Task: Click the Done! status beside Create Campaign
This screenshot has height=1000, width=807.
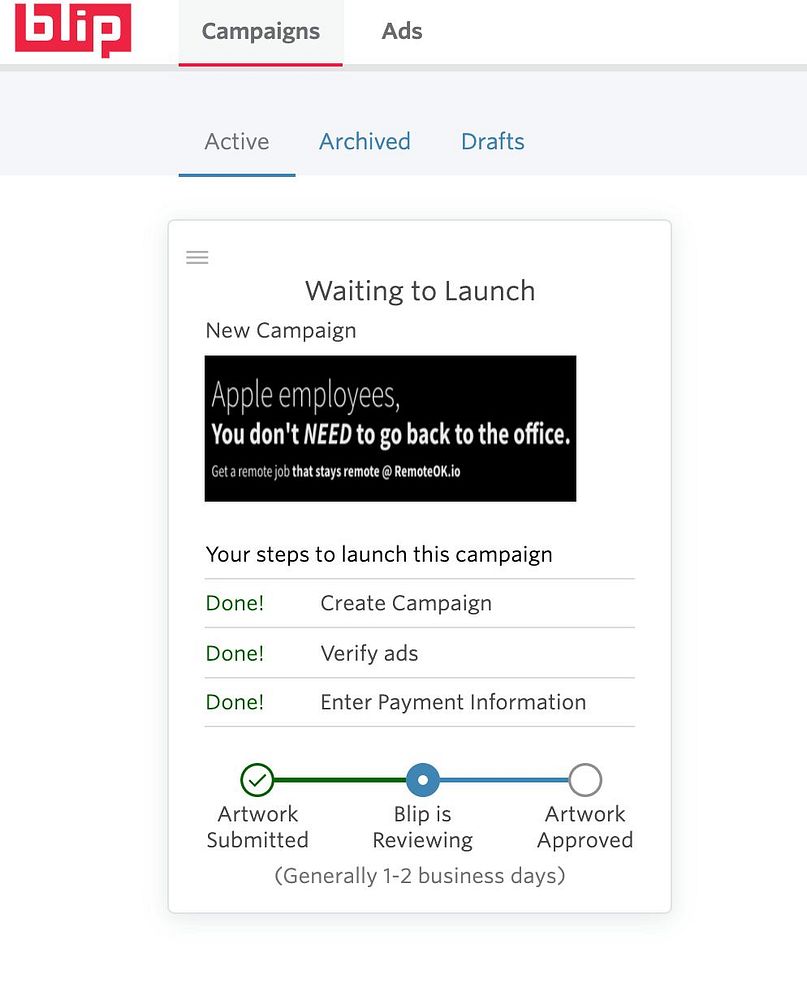Action: pos(235,603)
